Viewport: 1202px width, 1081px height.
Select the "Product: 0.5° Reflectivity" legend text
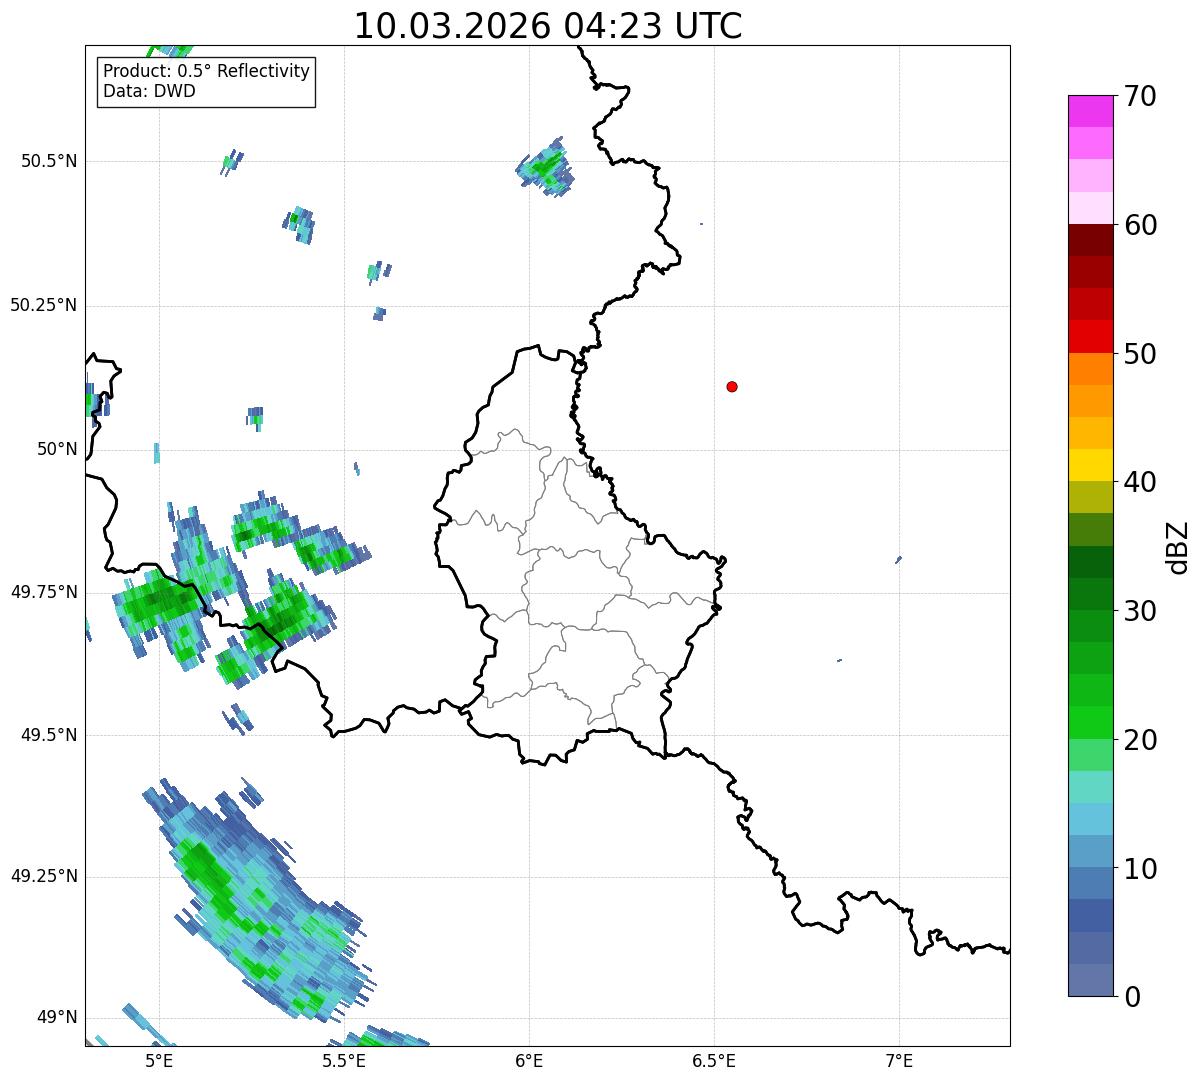(206, 72)
